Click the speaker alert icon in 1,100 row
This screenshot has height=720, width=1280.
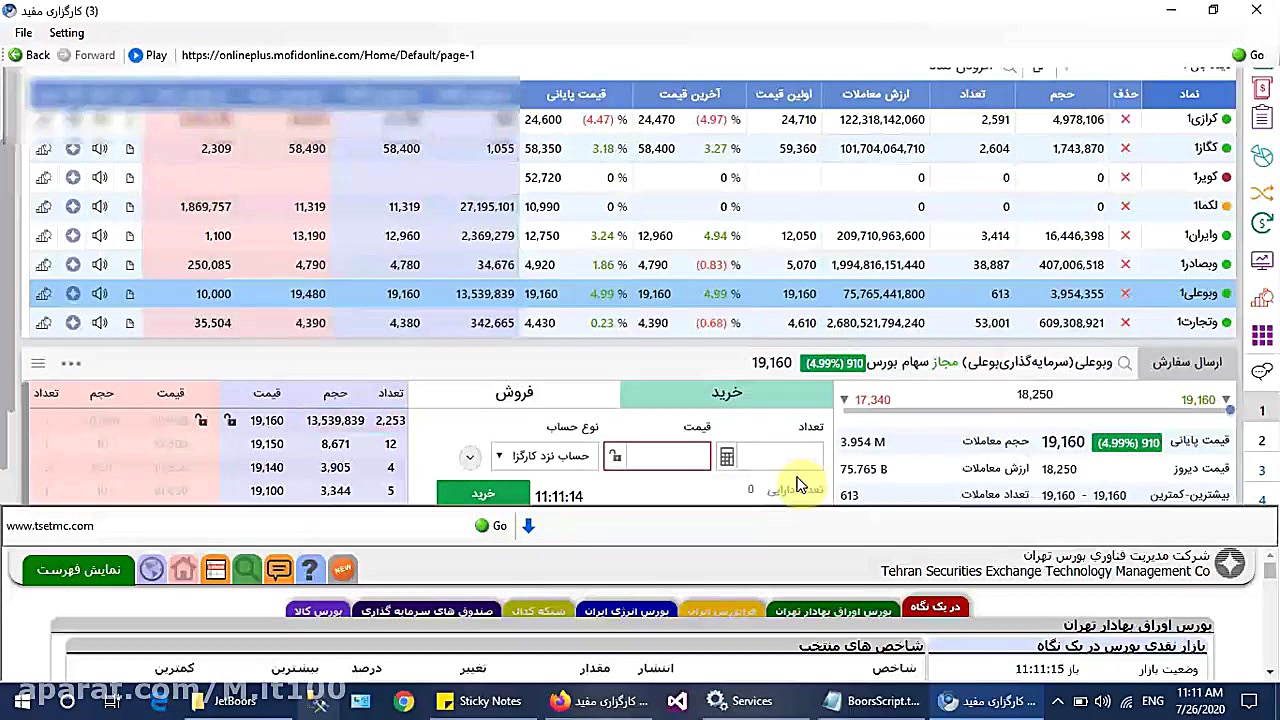pos(100,236)
